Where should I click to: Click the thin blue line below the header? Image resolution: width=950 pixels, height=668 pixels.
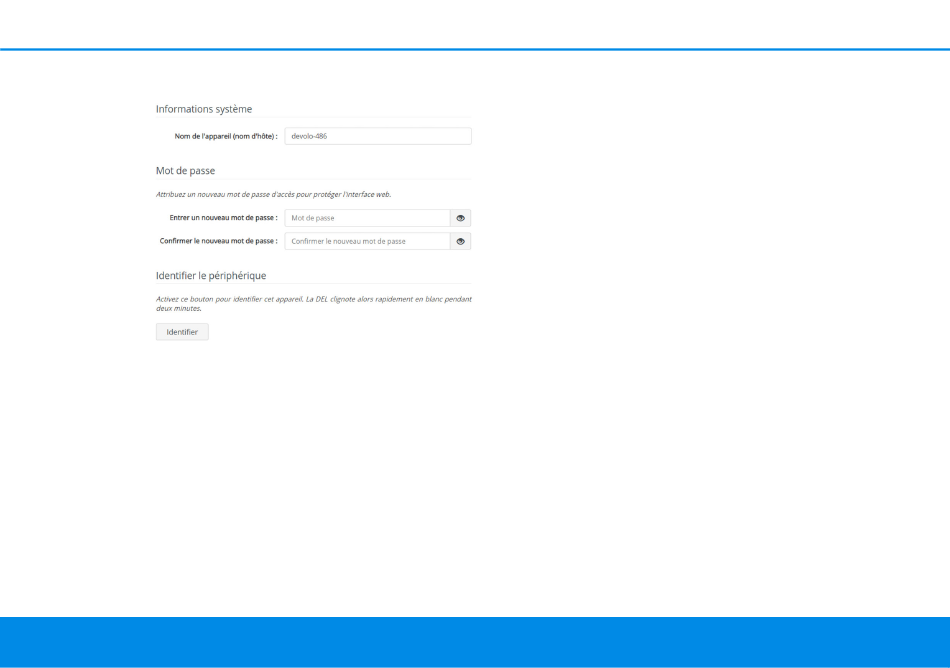point(475,49)
